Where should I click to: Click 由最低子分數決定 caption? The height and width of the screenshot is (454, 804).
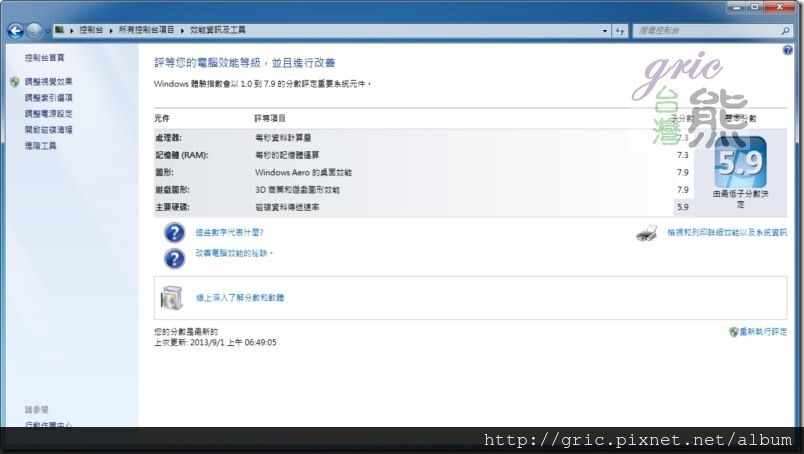(x=740, y=199)
